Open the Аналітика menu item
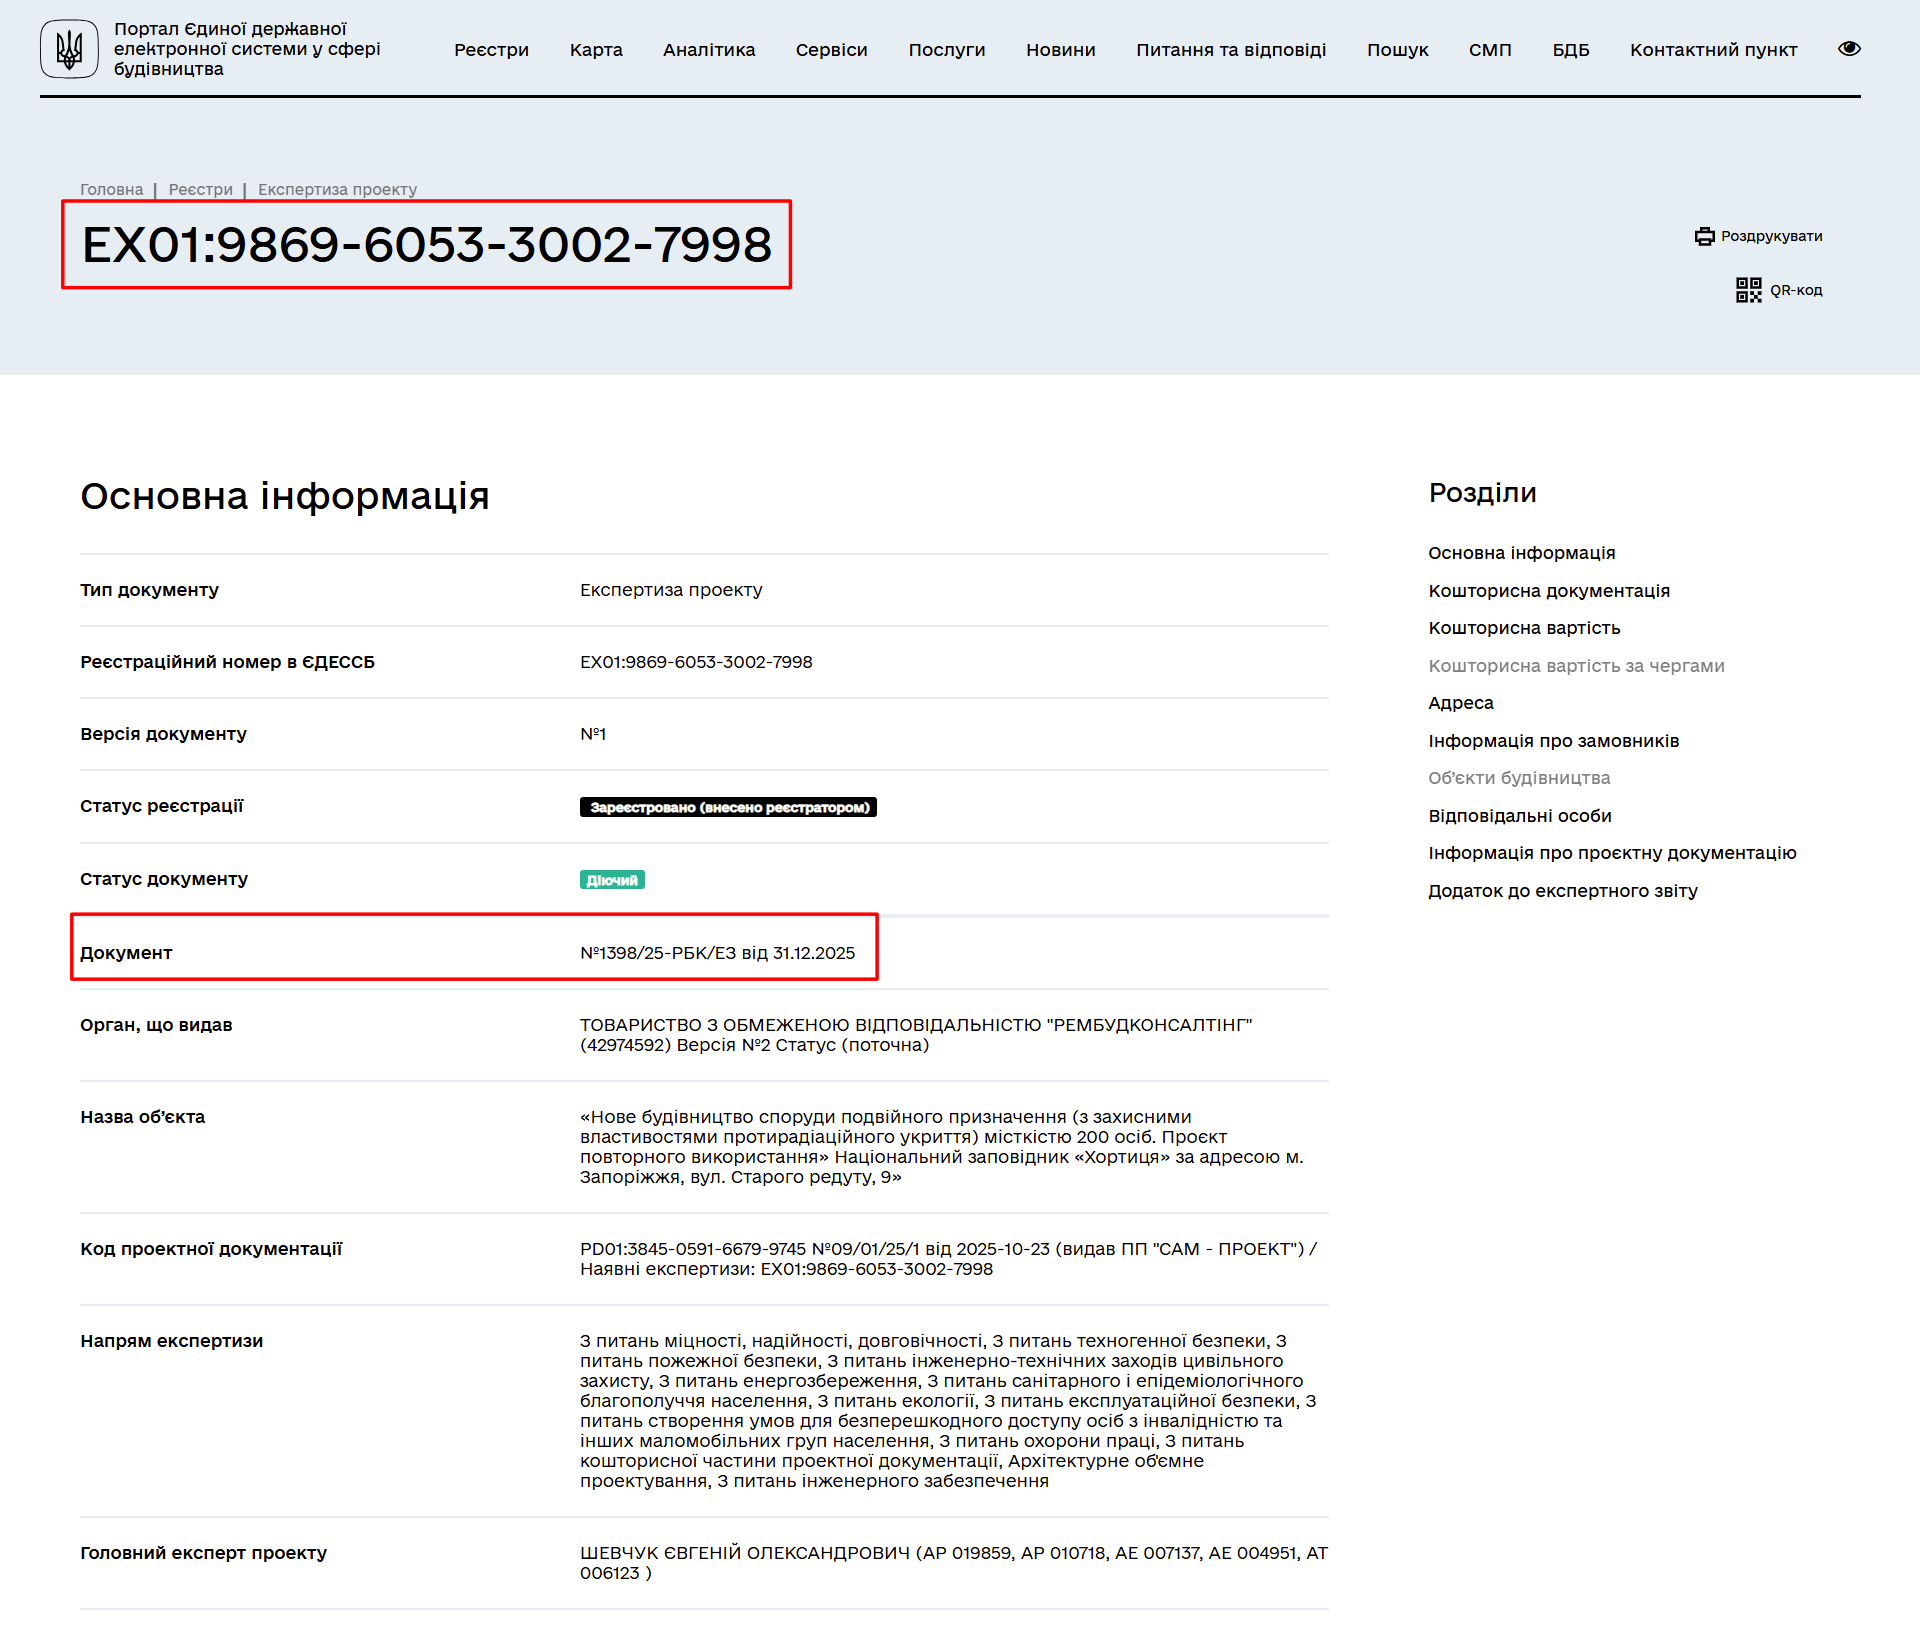The width and height of the screenshot is (1920, 1632). coord(709,50)
